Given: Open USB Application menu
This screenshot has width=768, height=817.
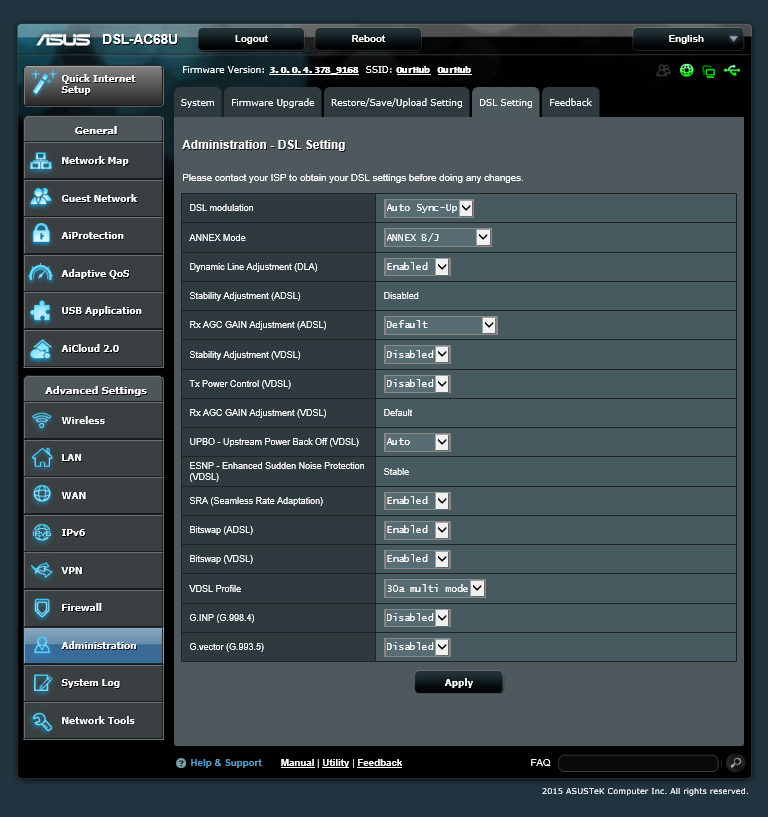Looking at the screenshot, I should click(x=94, y=311).
